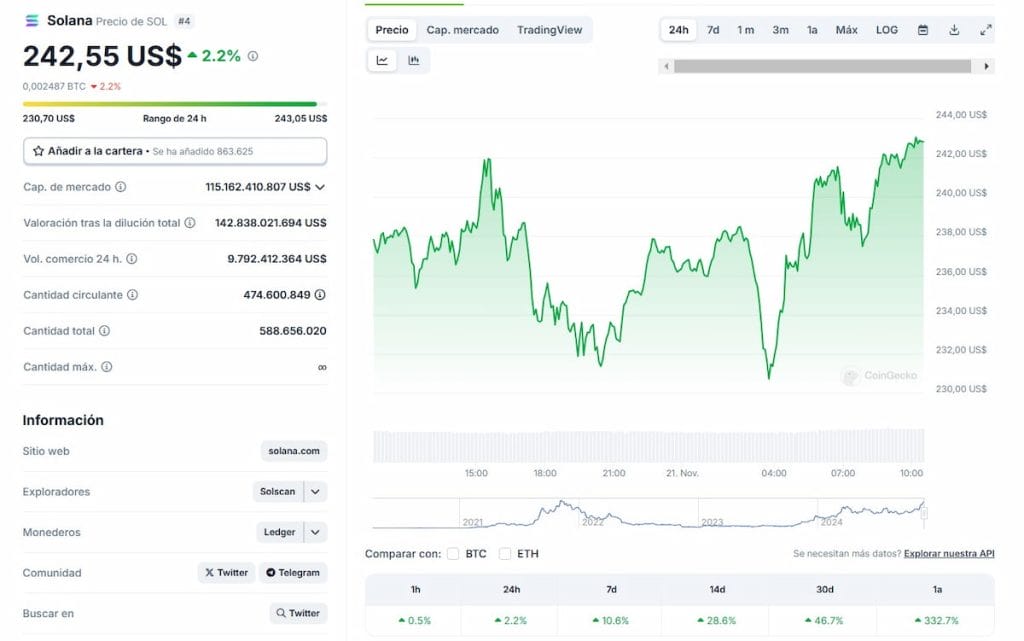
Task: Search Solana on Twitter
Action: pyautogui.click(x=298, y=613)
